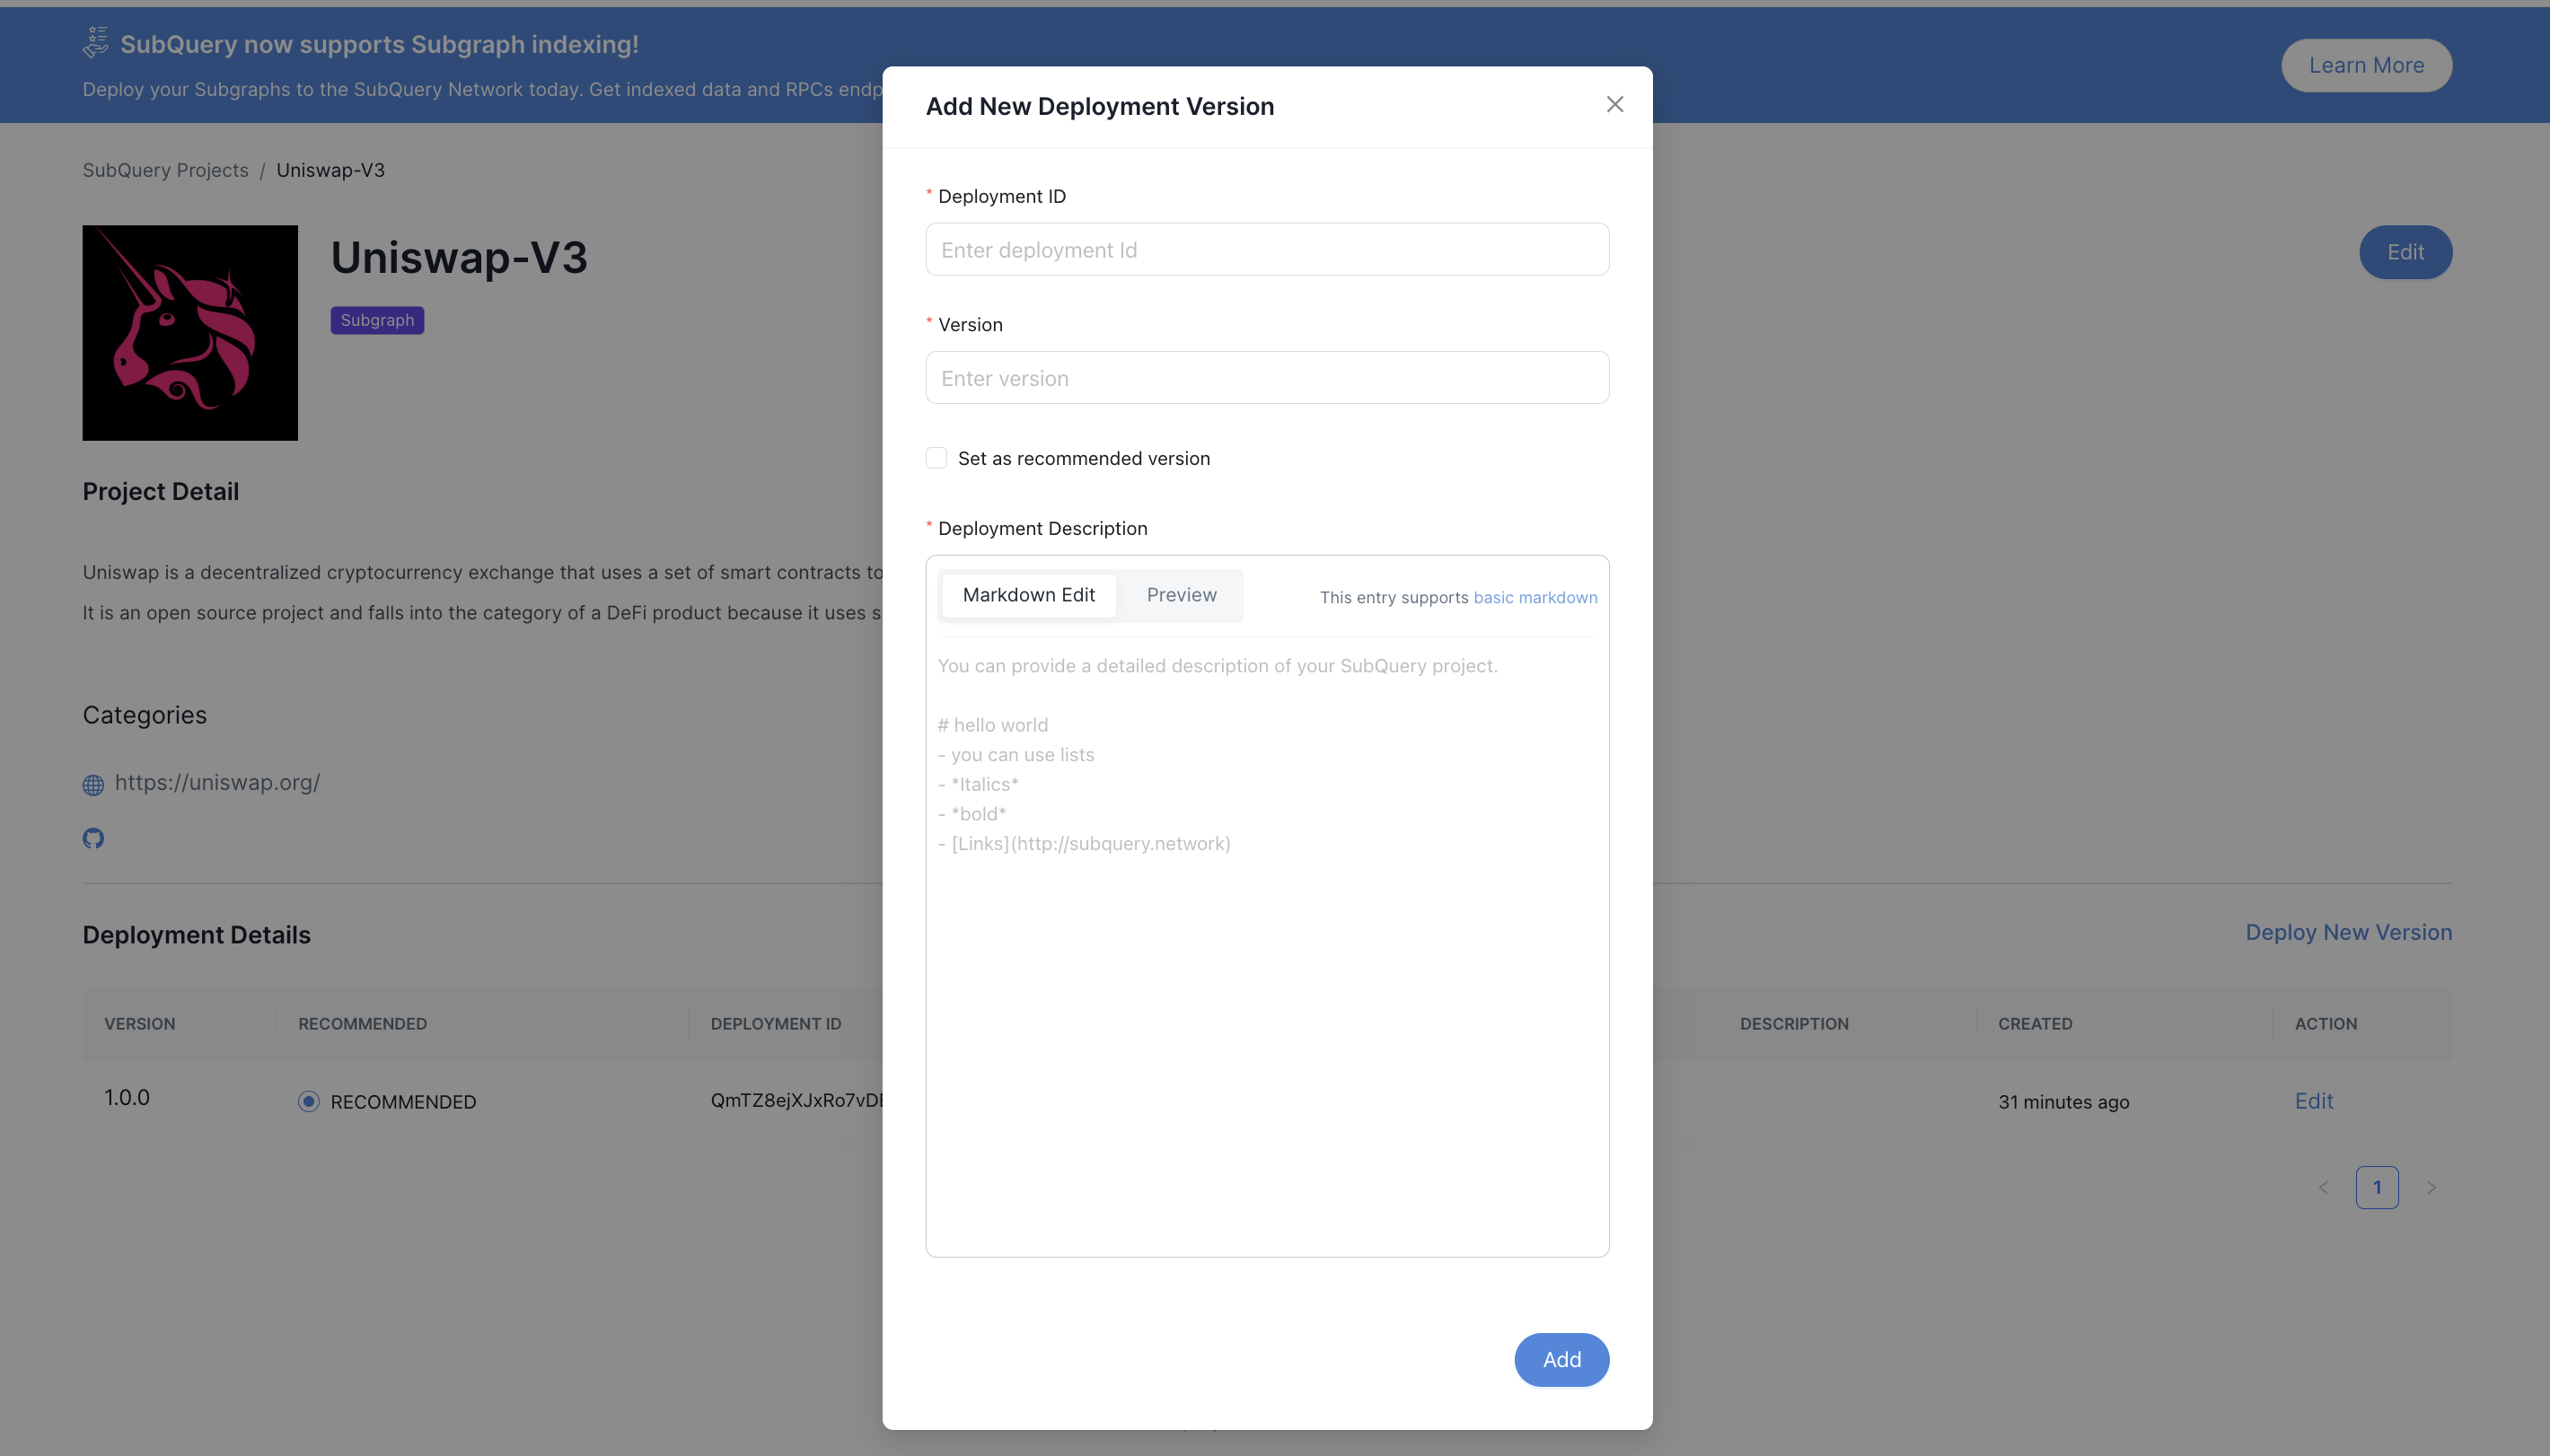2550x1456 pixels.
Task: Select the RECOMMENDED radio button for 1.0.0
Action: (308, 1101)
